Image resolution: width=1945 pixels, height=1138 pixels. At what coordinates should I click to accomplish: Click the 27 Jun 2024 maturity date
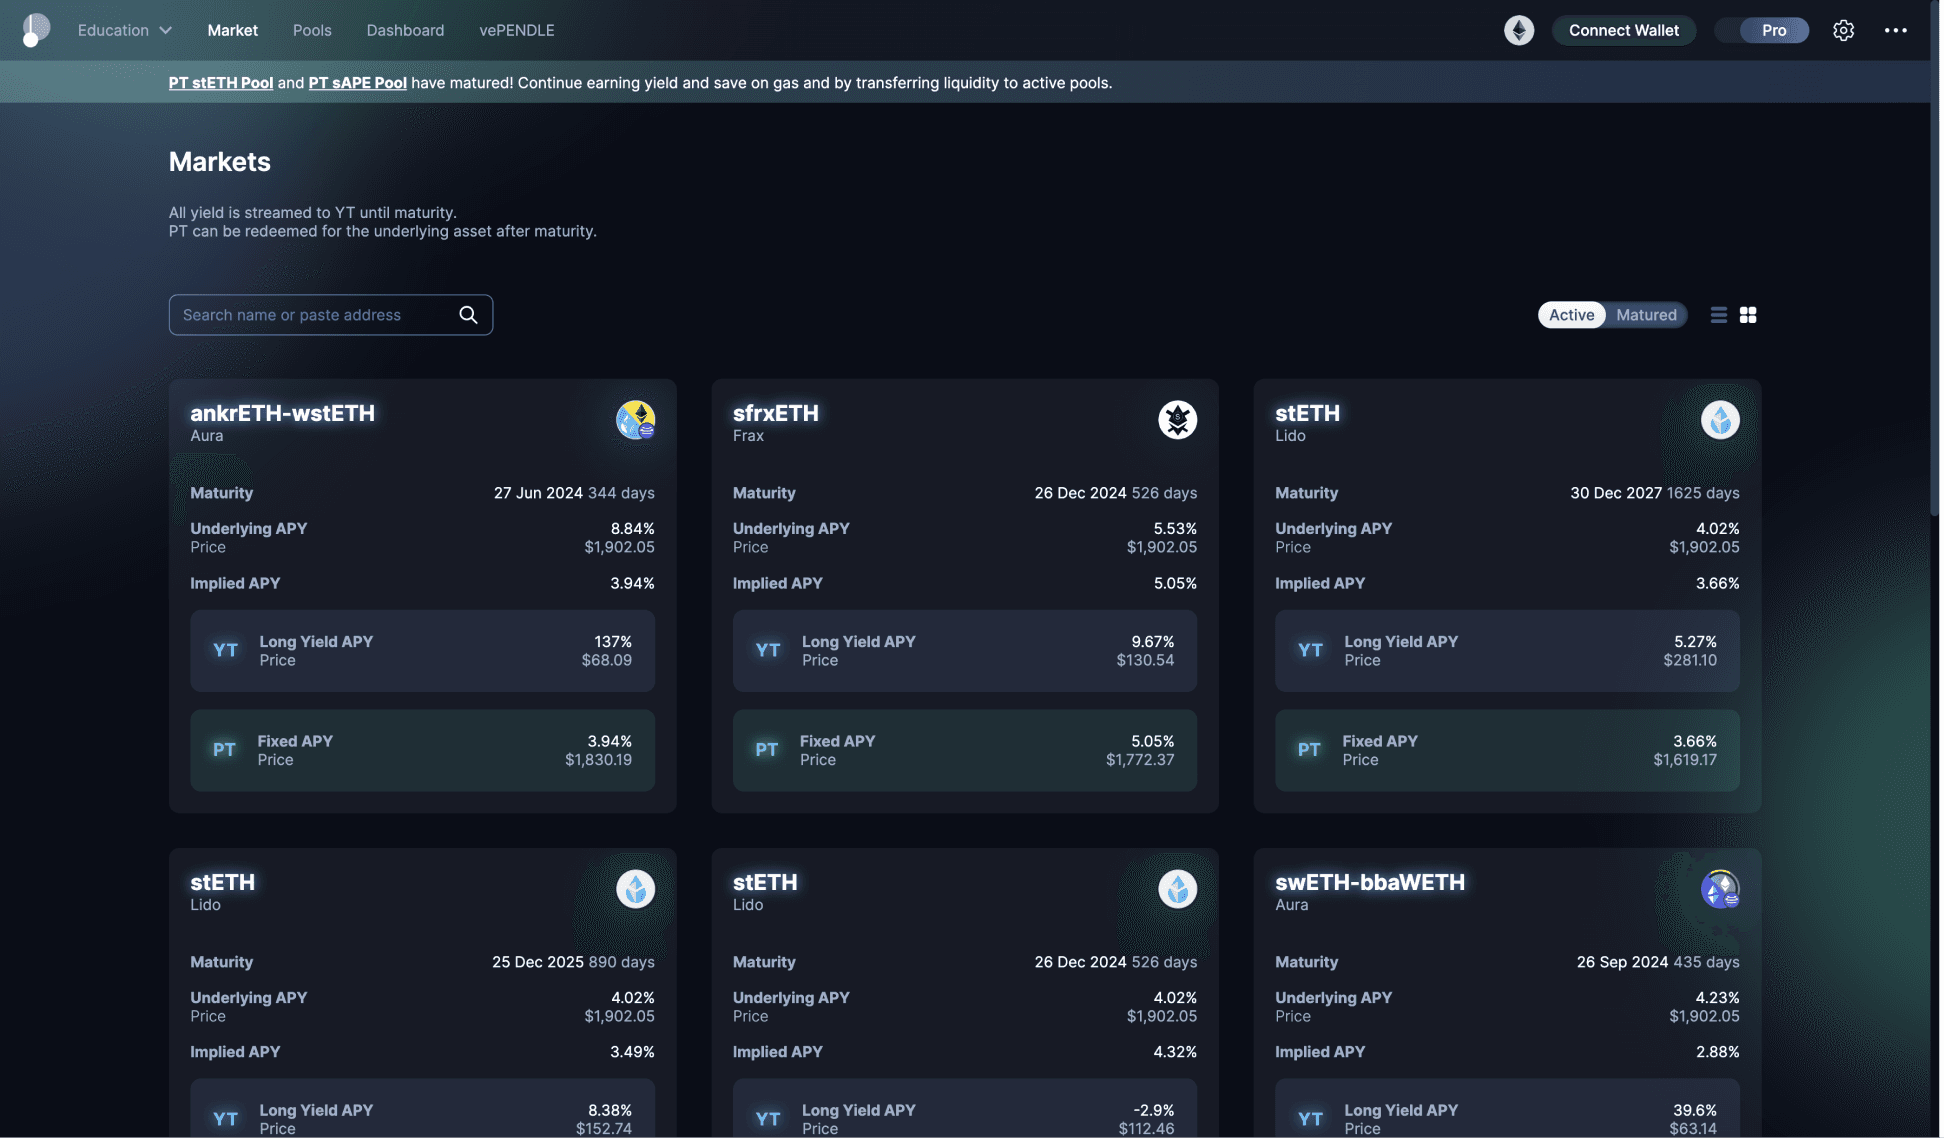tap(540, 494)
